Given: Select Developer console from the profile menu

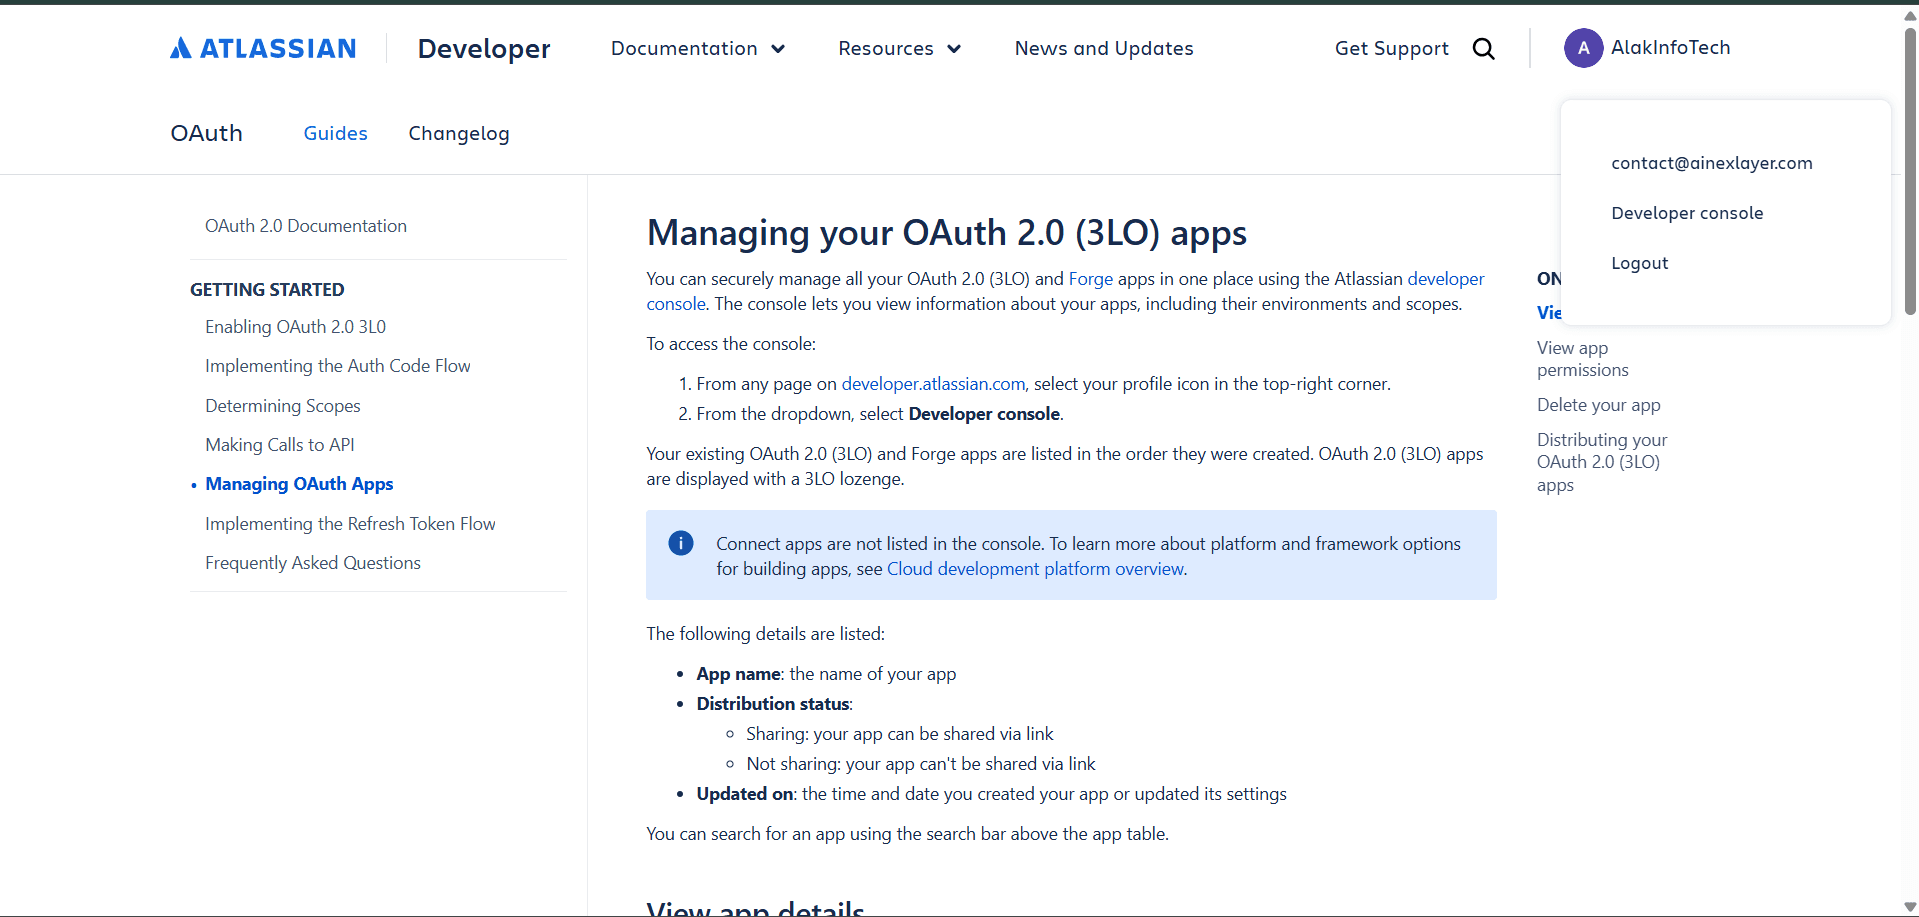Looking at the screenshot, I should pos(1687,212).
